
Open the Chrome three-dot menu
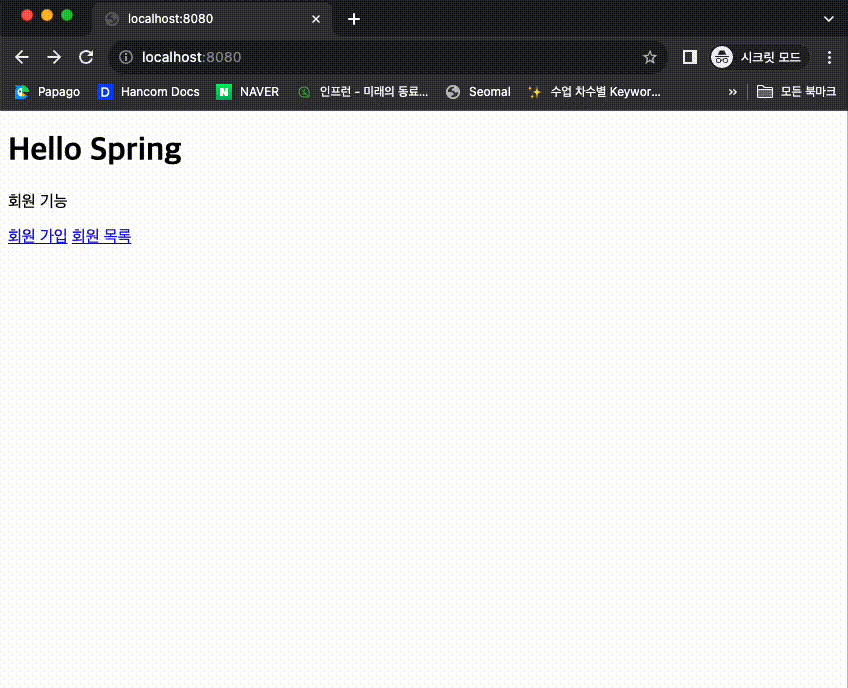click(x=829, y=57)
